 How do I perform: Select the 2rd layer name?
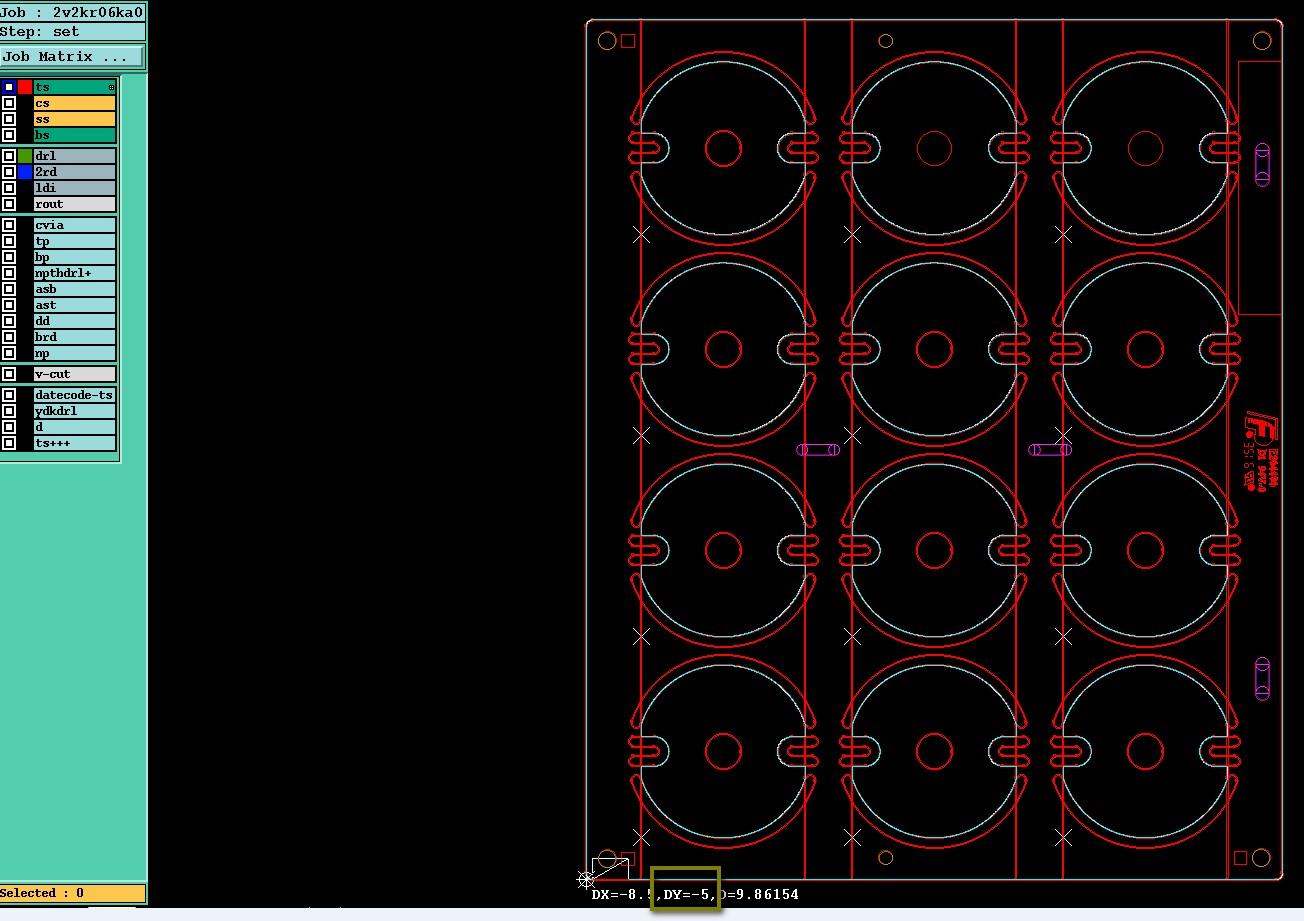(x=75, y=172)
